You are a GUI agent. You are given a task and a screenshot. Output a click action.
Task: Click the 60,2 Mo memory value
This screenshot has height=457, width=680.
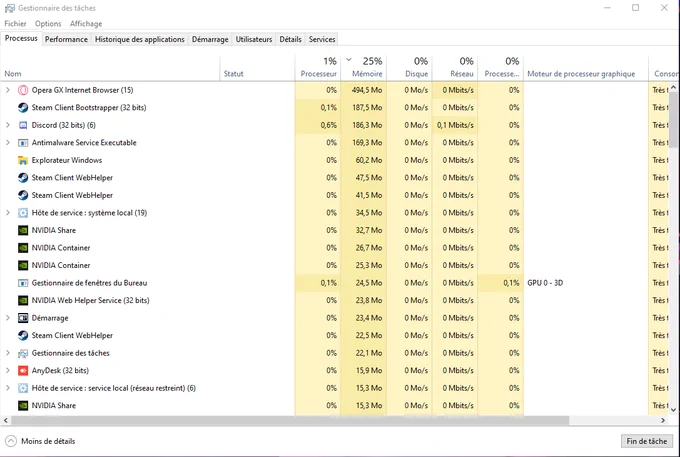pos(369,160)
